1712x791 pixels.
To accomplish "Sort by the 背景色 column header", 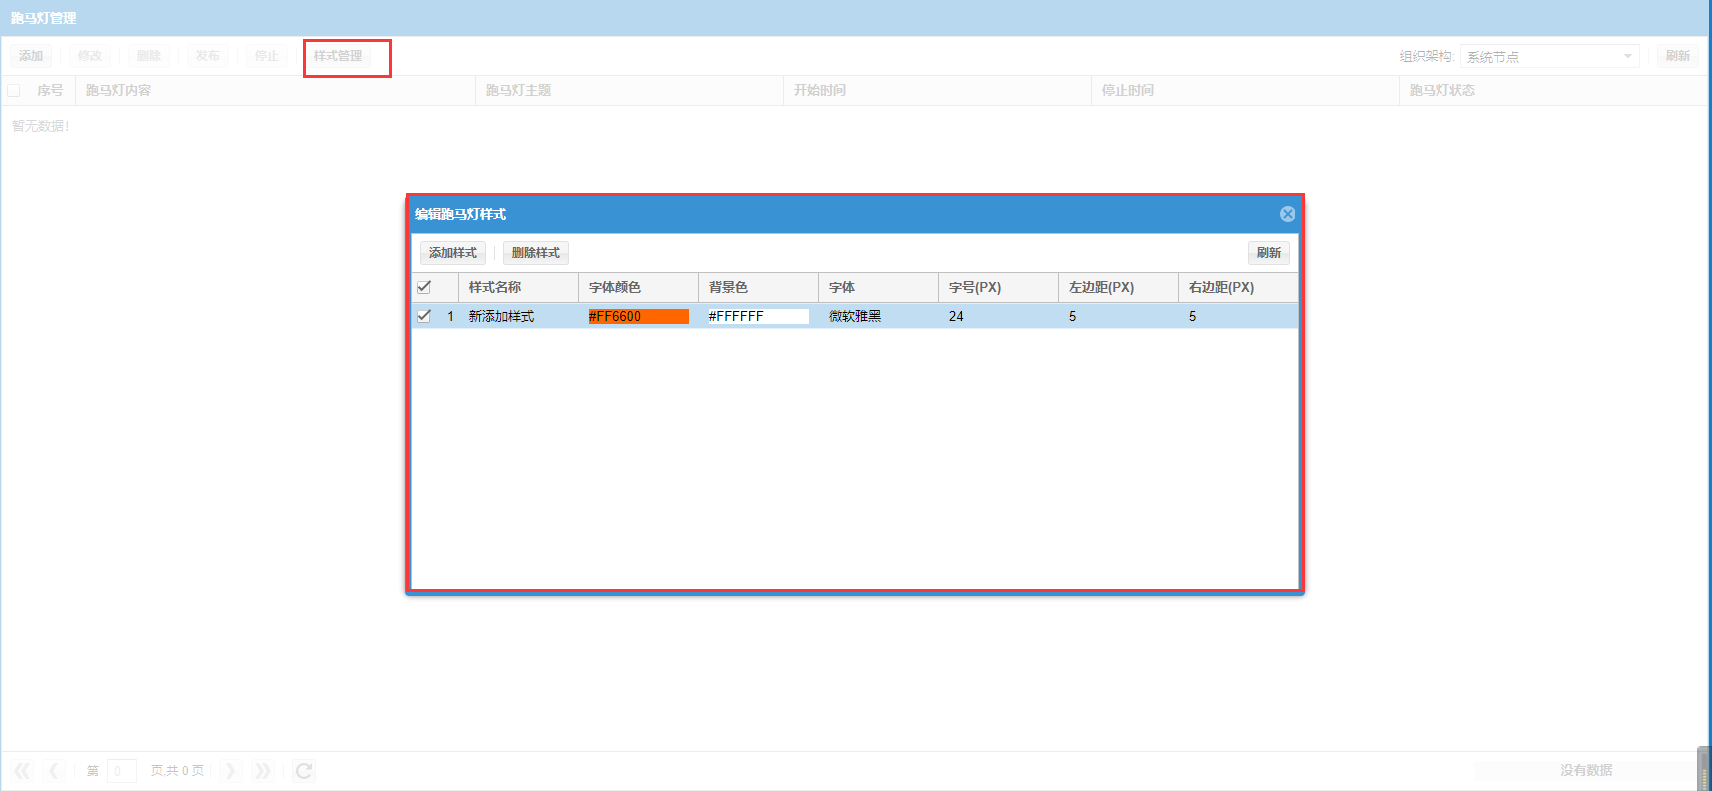I will (x=758, y=287).
